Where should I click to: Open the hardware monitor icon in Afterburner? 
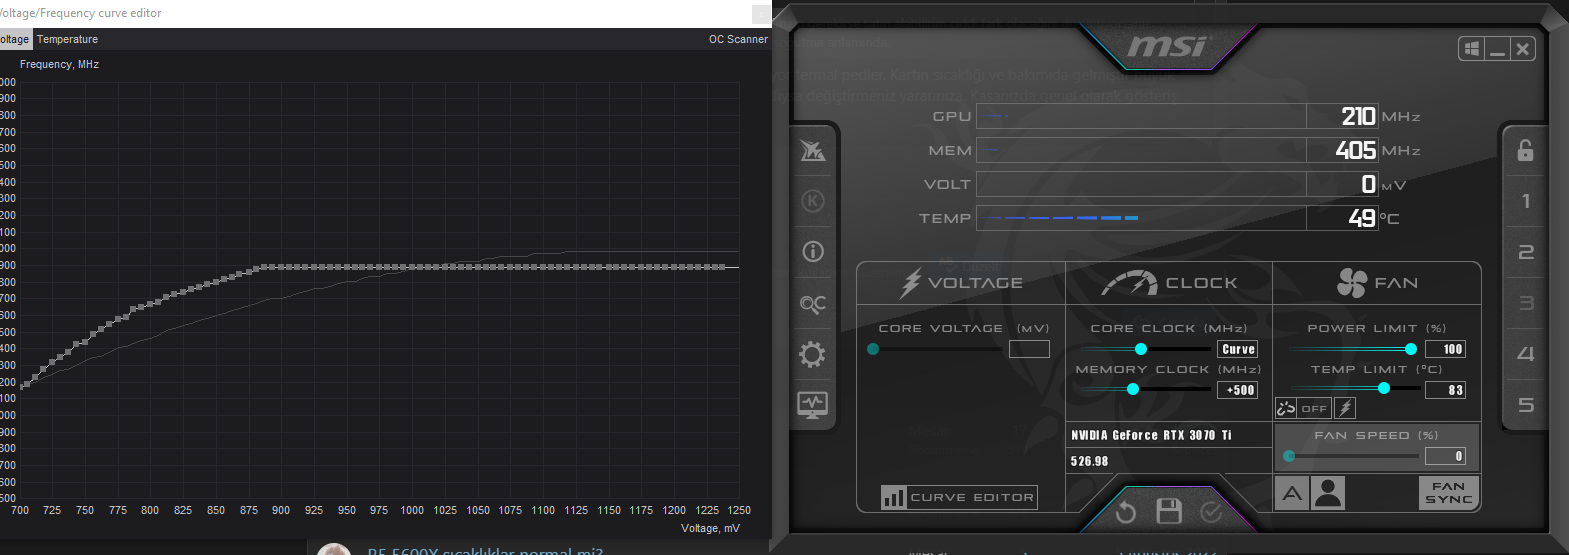pos(813,405)
